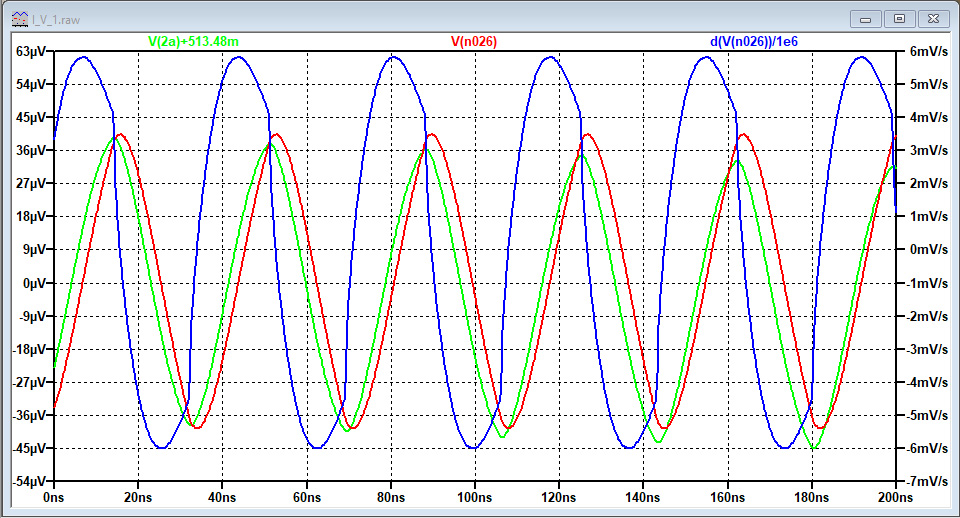The height and width of the screenshot is (518, 960).
Task: Click the 200ns time axis label
Action: [896, 498]
